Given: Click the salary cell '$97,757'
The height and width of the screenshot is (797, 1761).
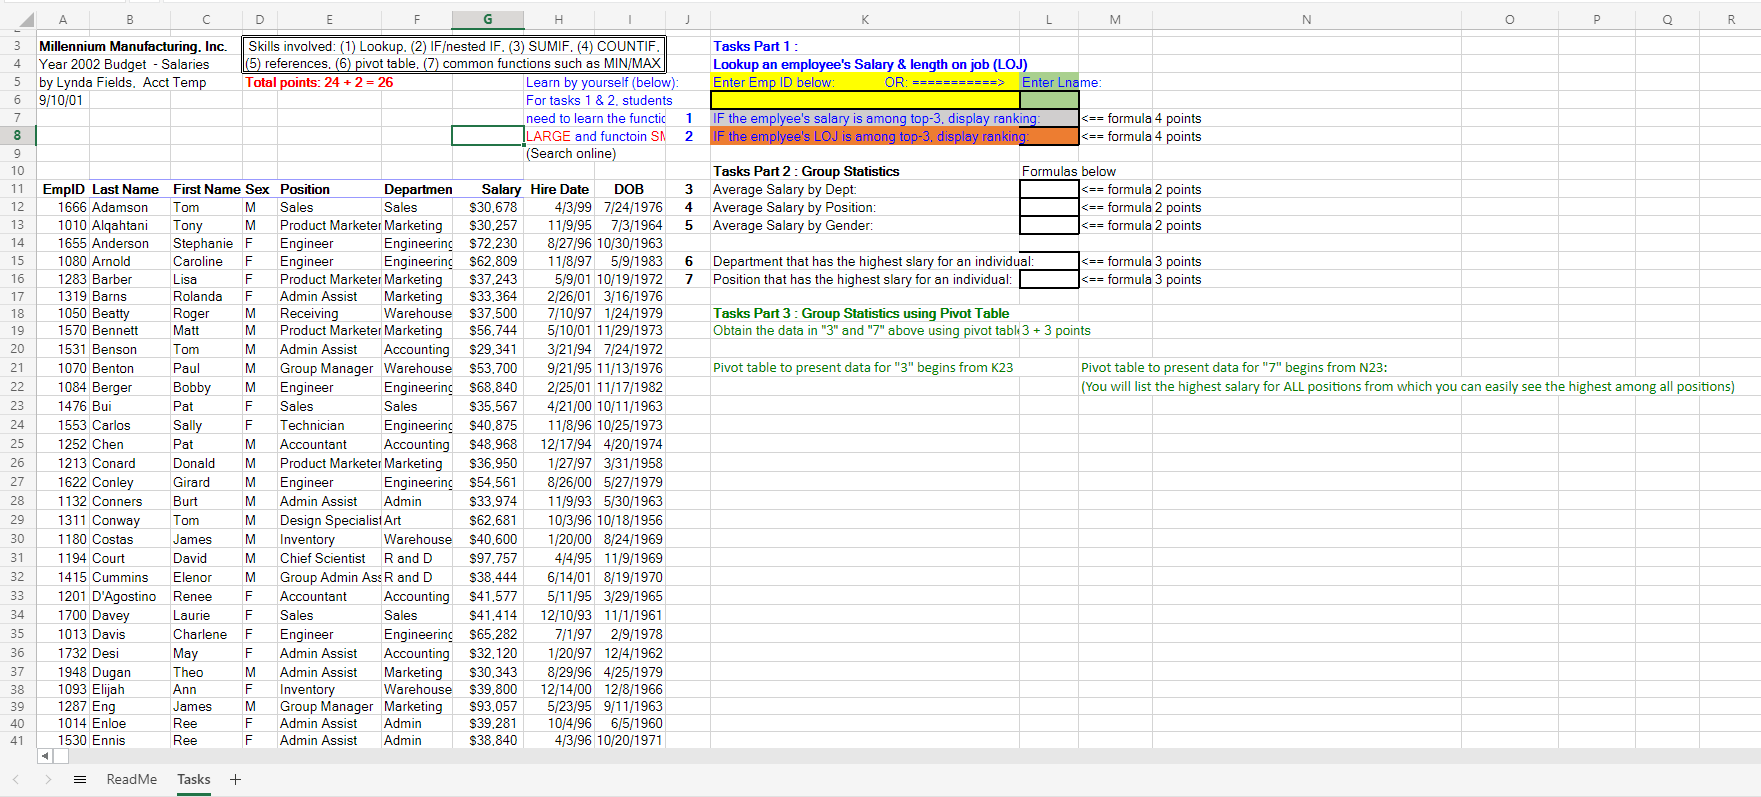Looking at the screenshot, I should point(488,558).
